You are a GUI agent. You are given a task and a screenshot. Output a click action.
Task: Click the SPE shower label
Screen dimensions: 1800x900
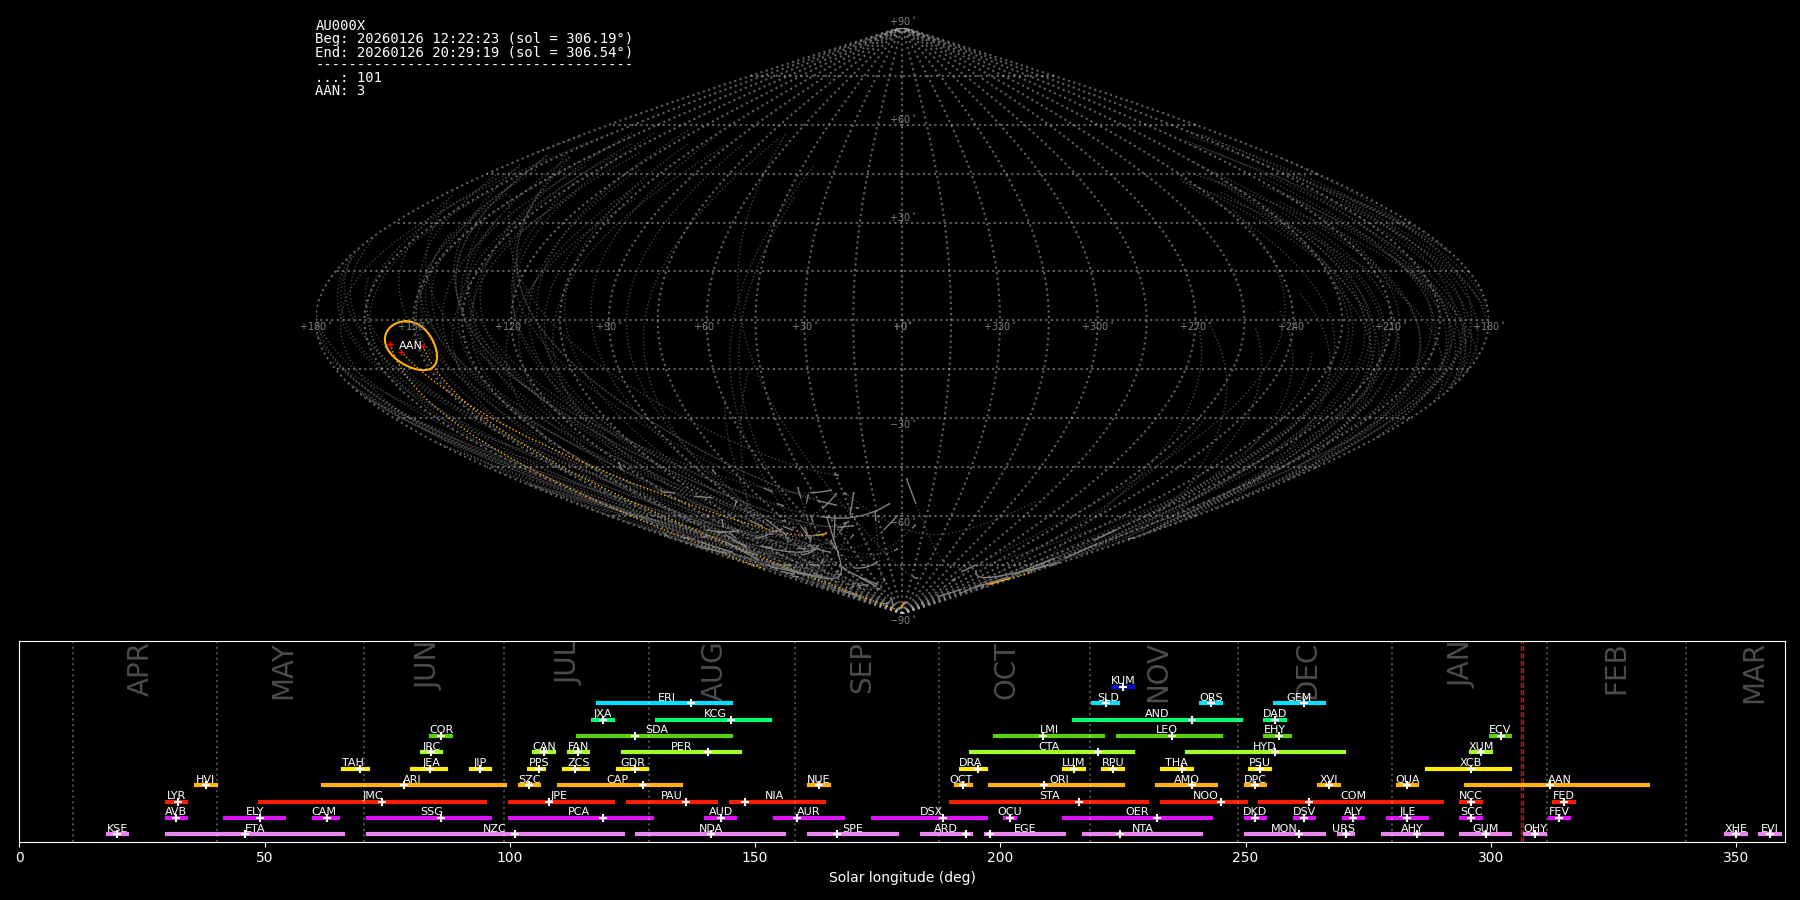pyautogui.click(x=852, y=829)
